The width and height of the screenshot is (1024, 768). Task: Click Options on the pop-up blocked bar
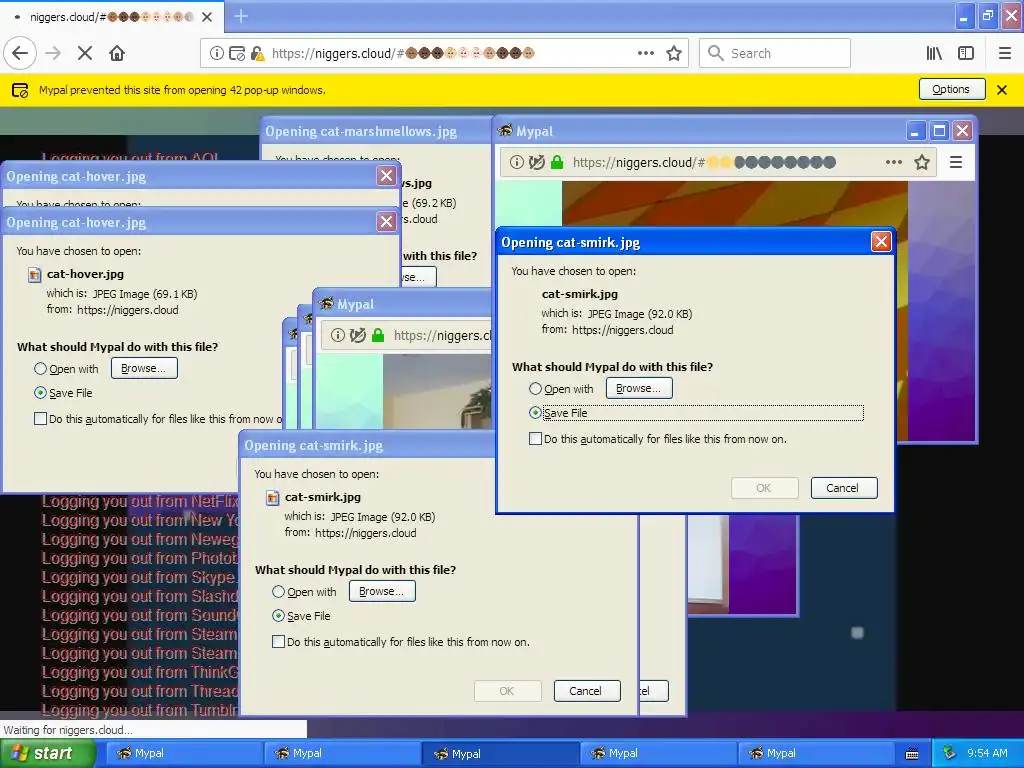click(952, 89)
